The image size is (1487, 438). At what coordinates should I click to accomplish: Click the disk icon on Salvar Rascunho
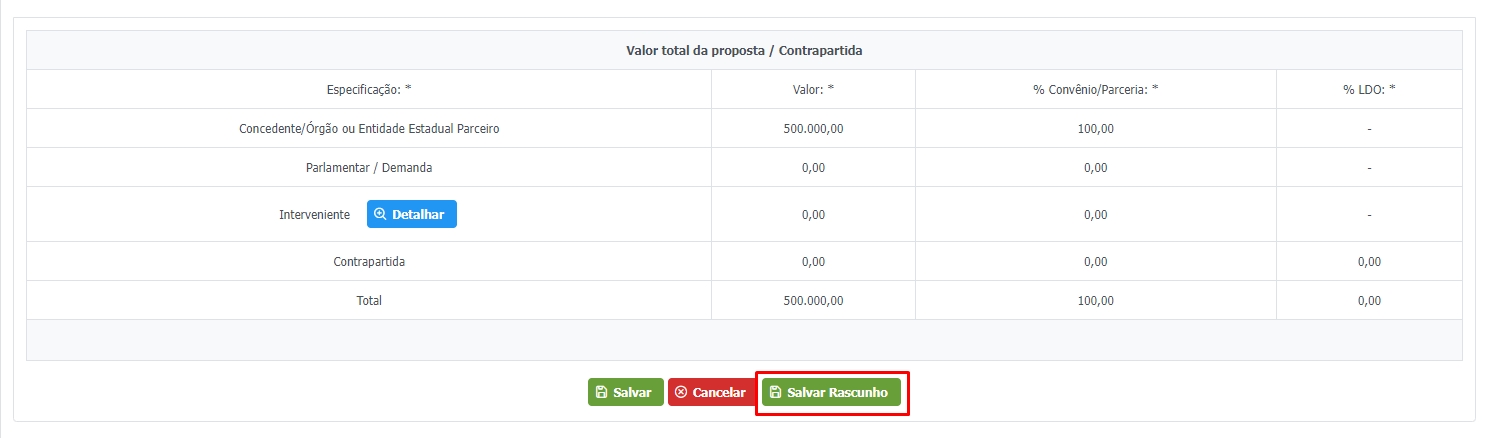(x=775, y=393)
